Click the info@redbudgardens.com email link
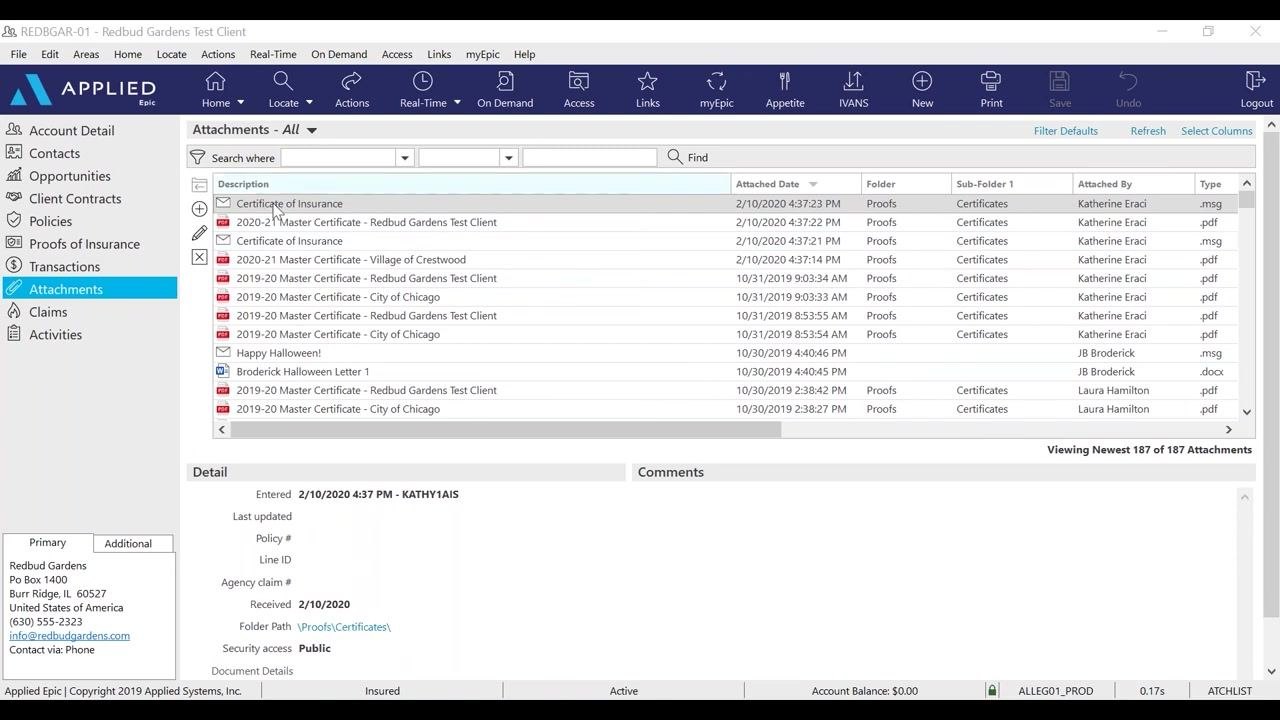The height and width of the screenshot is (720, 1280). 70,636
